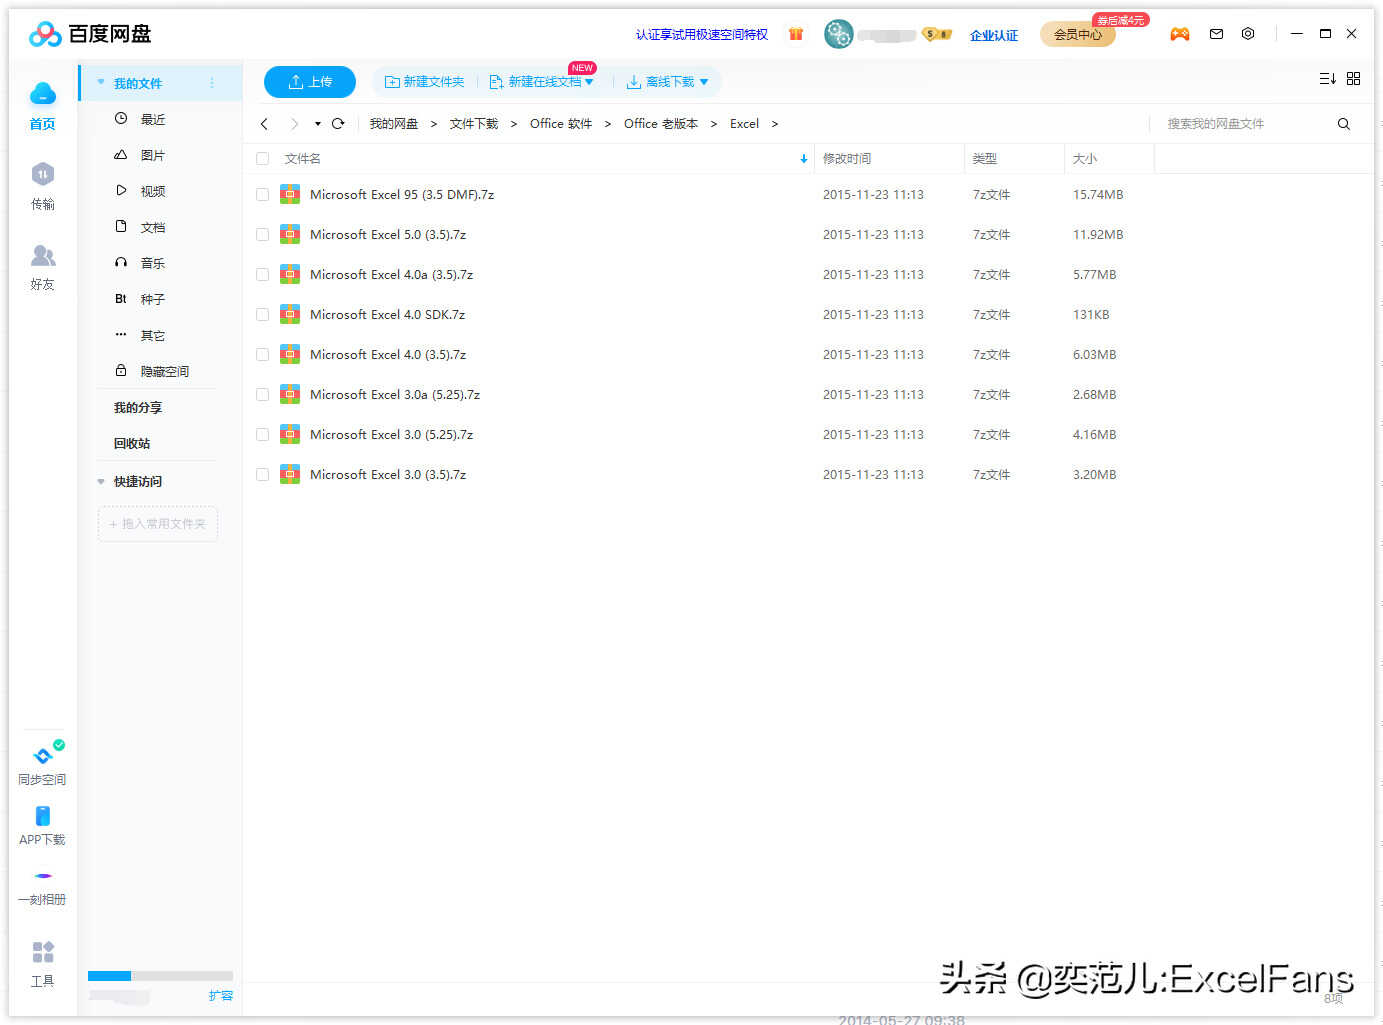Open 会员中心 member center button
The height and width of the screenshot is (1025, 1383).
click(1078, 34)
